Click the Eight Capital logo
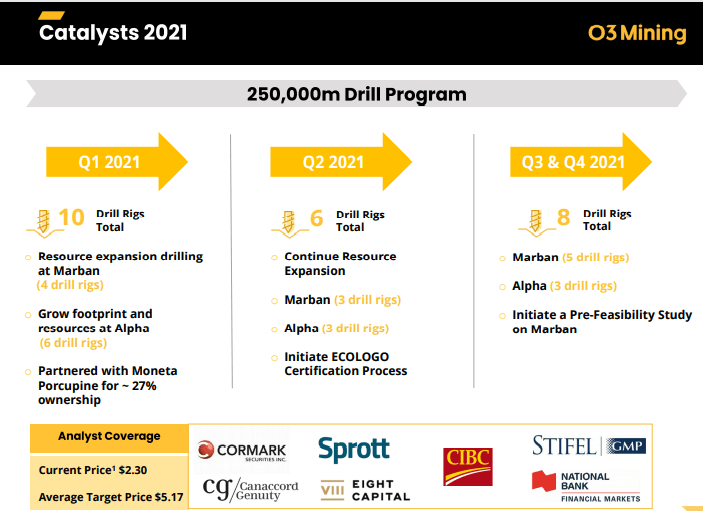Viewport: 703px width, 511px height. point(365,490)
